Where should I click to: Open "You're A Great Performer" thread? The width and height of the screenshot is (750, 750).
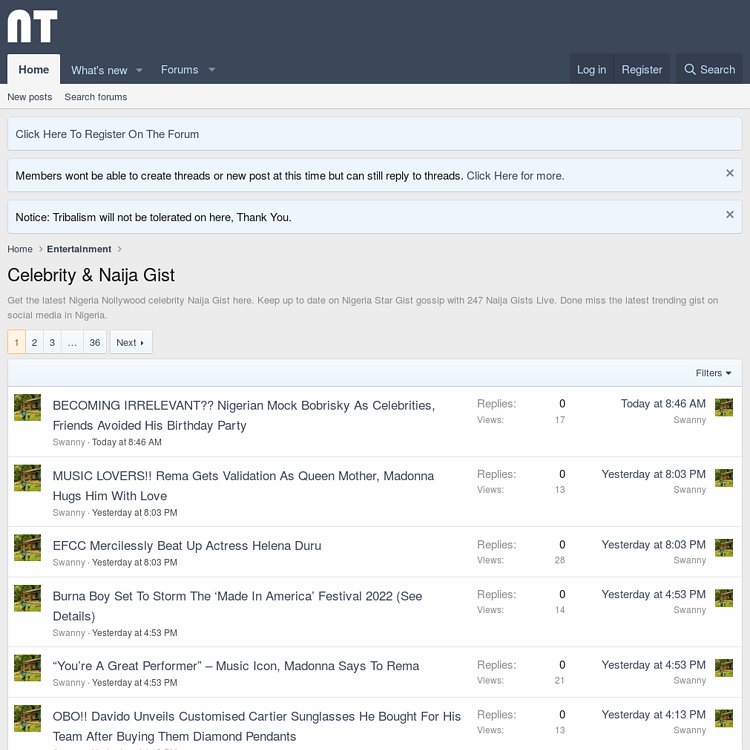point(236,665)
